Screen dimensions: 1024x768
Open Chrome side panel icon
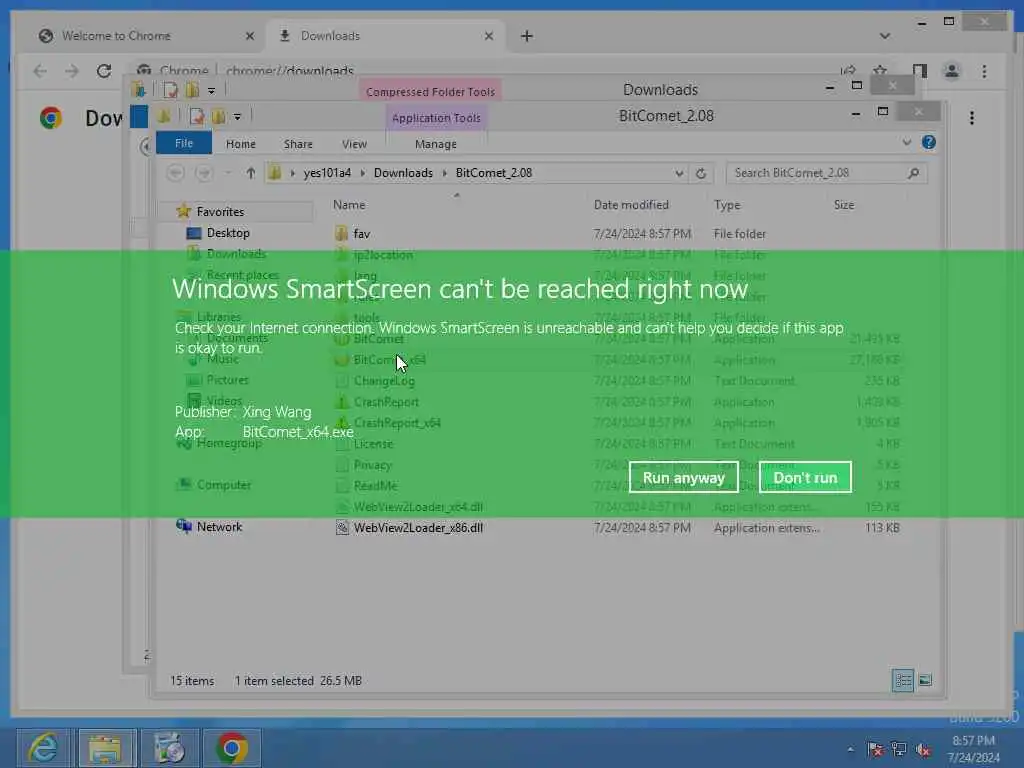(x=920, y=71)
